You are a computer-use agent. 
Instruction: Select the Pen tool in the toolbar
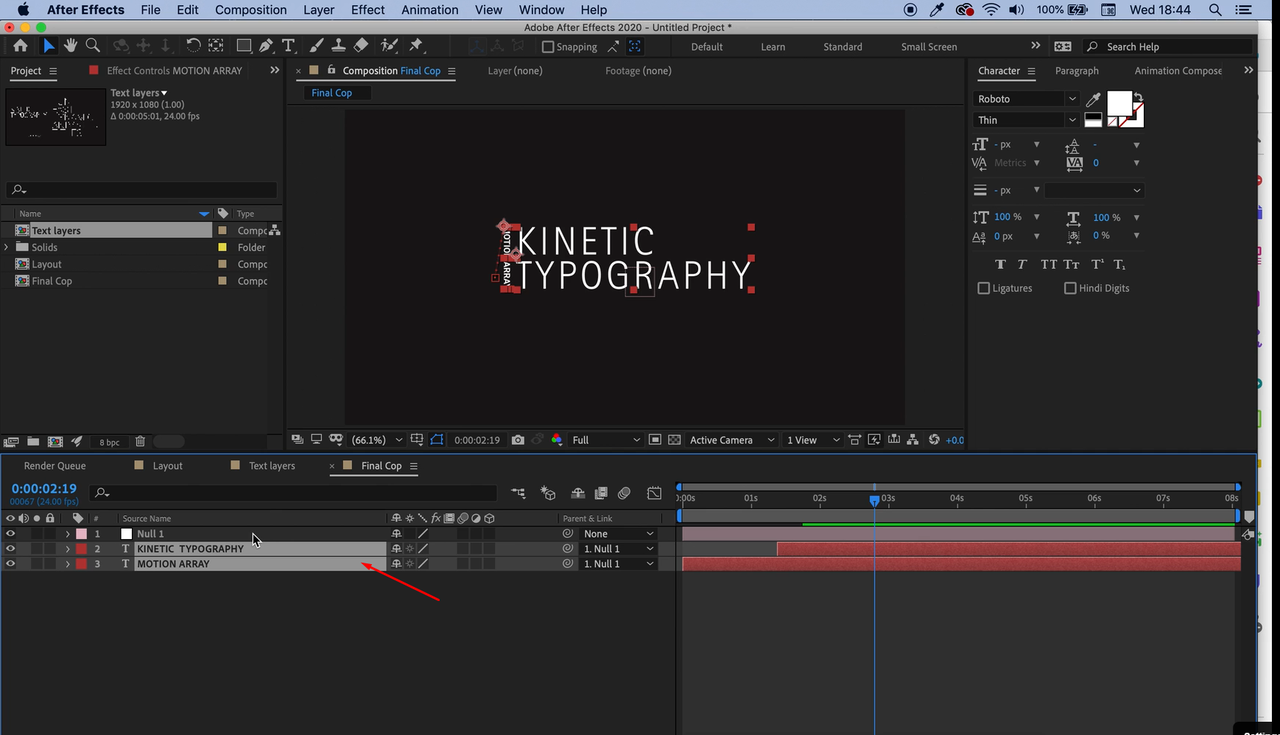click(x=264, y=46)
